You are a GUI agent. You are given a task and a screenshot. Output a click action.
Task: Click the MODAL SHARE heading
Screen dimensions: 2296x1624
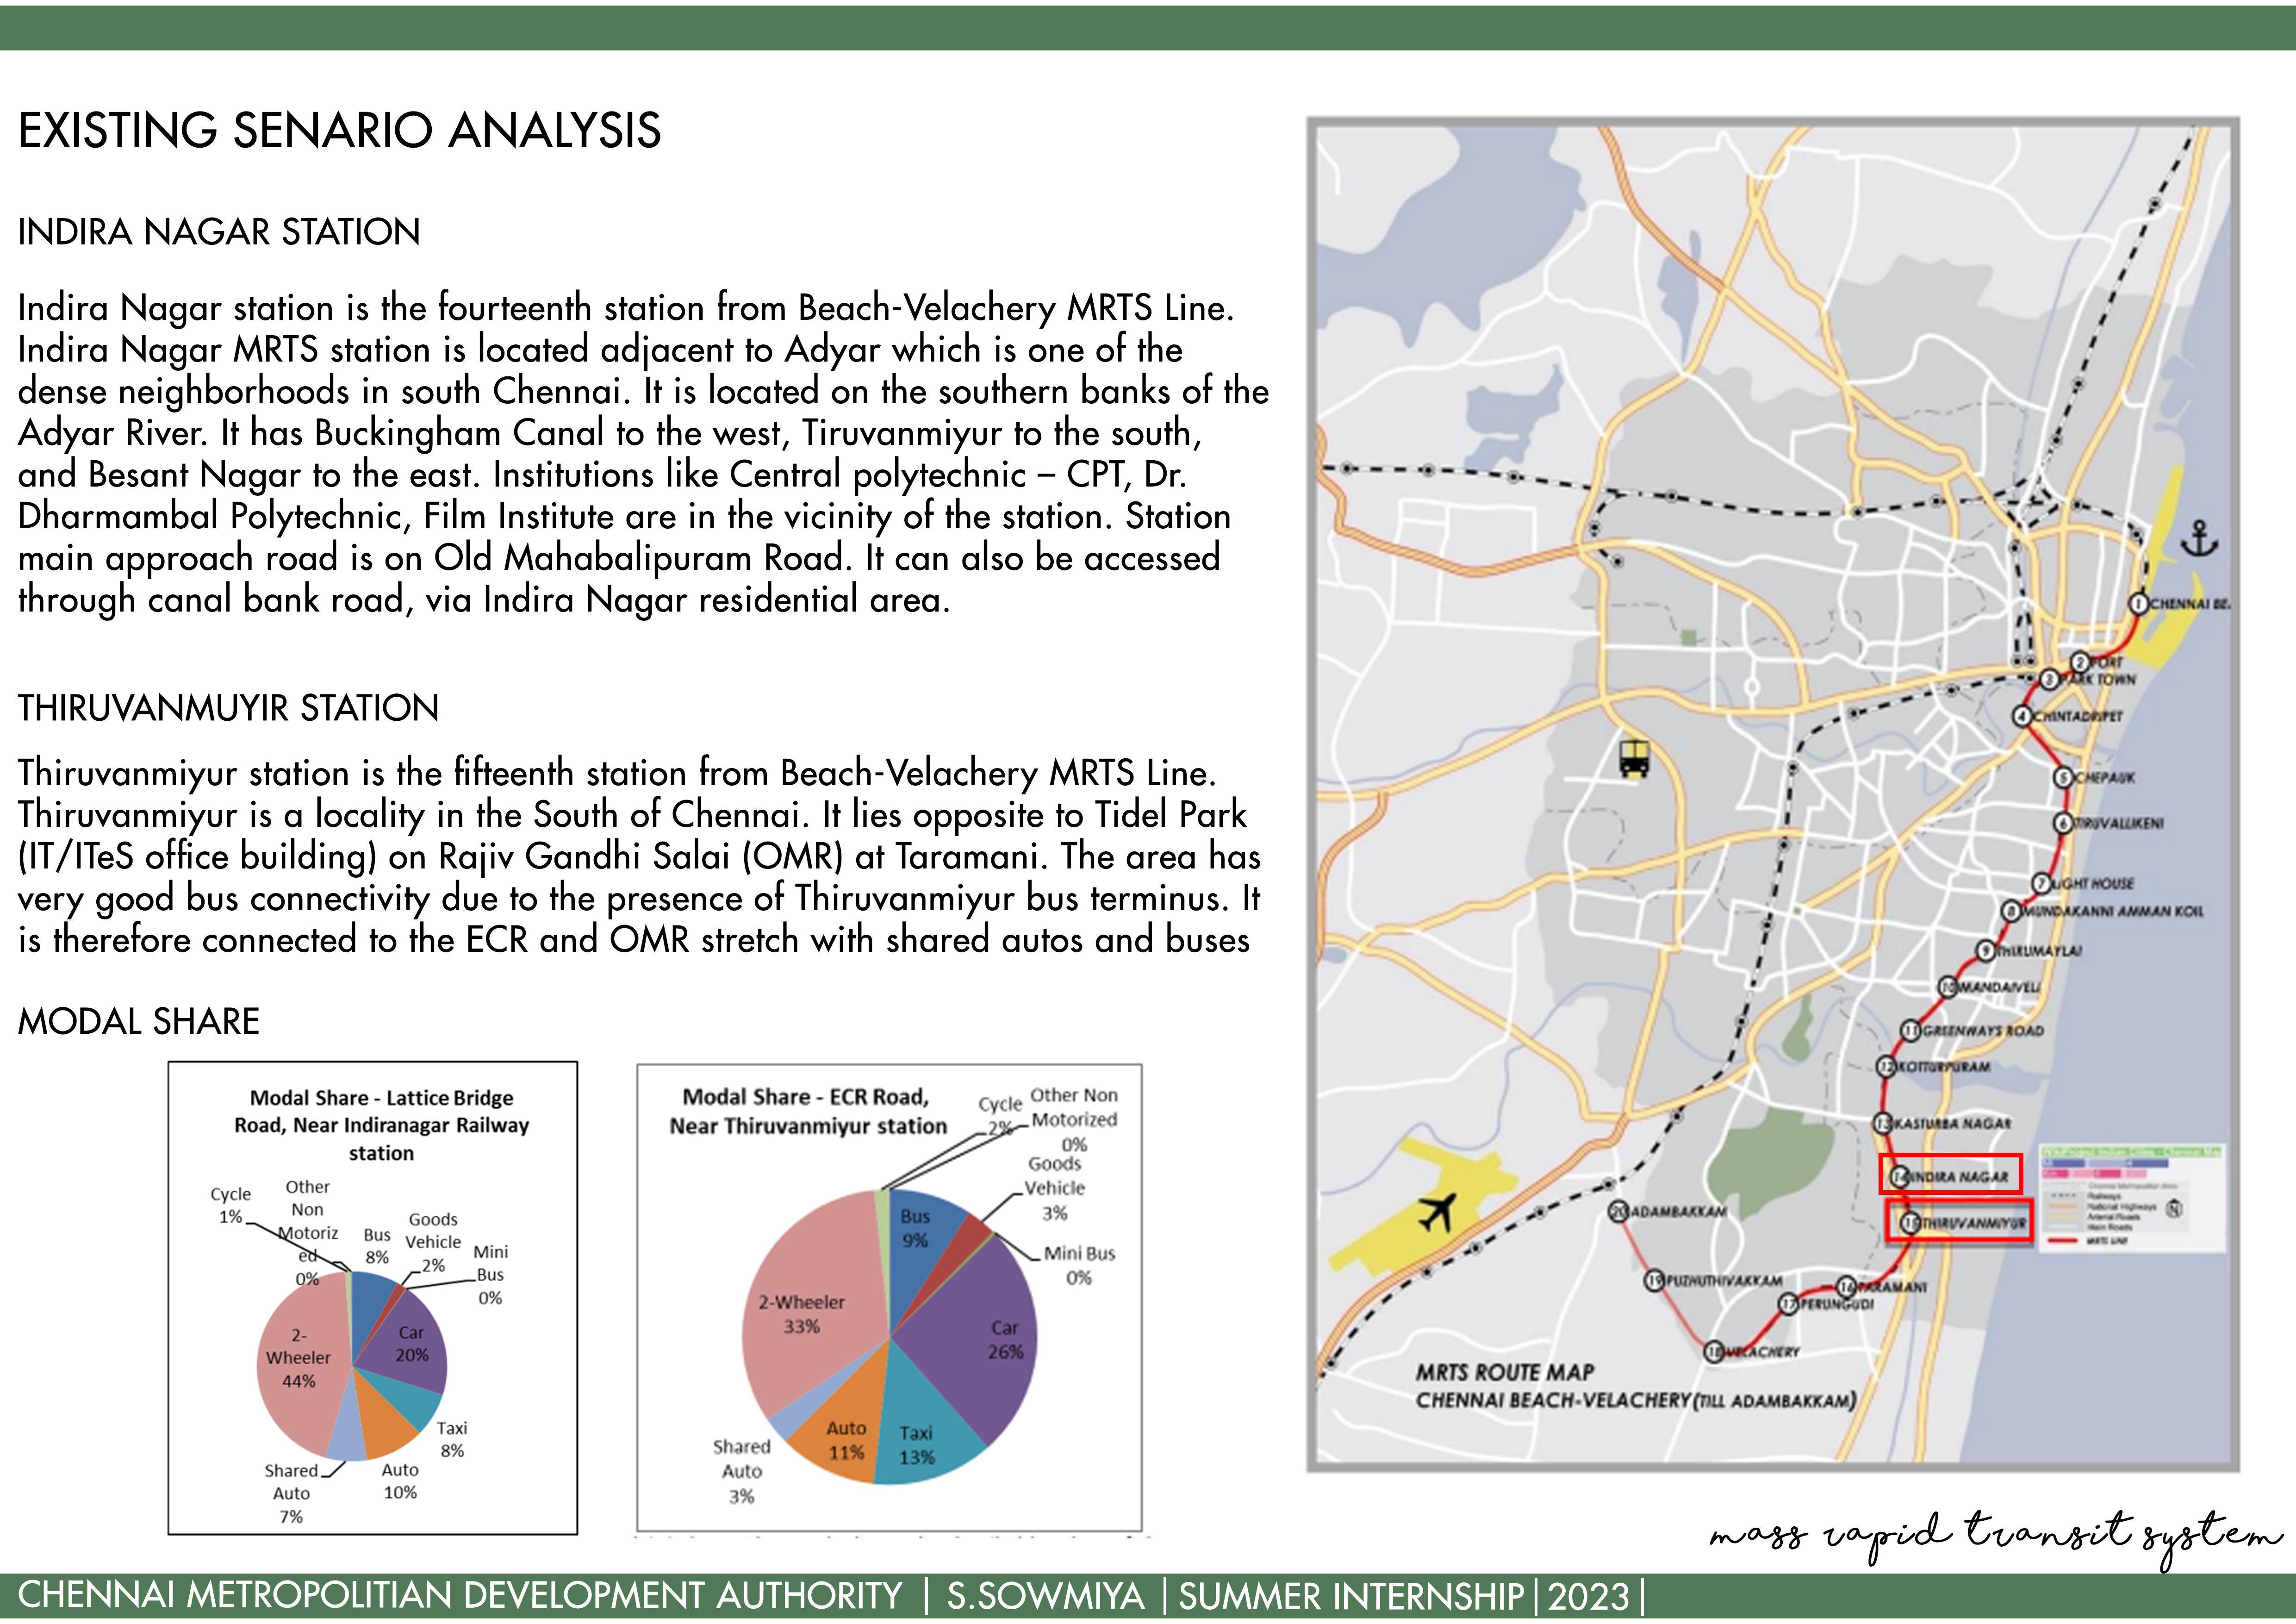[138, 1021]
